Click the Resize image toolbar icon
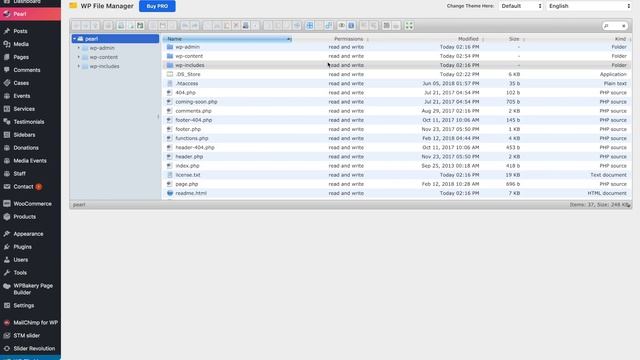The image size is (640, 360). click(x=297, y=25)
